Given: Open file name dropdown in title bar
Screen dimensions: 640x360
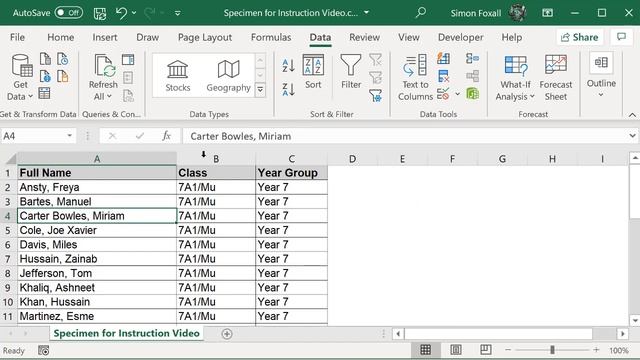Looking at the screenshot, I should (366, 13).
